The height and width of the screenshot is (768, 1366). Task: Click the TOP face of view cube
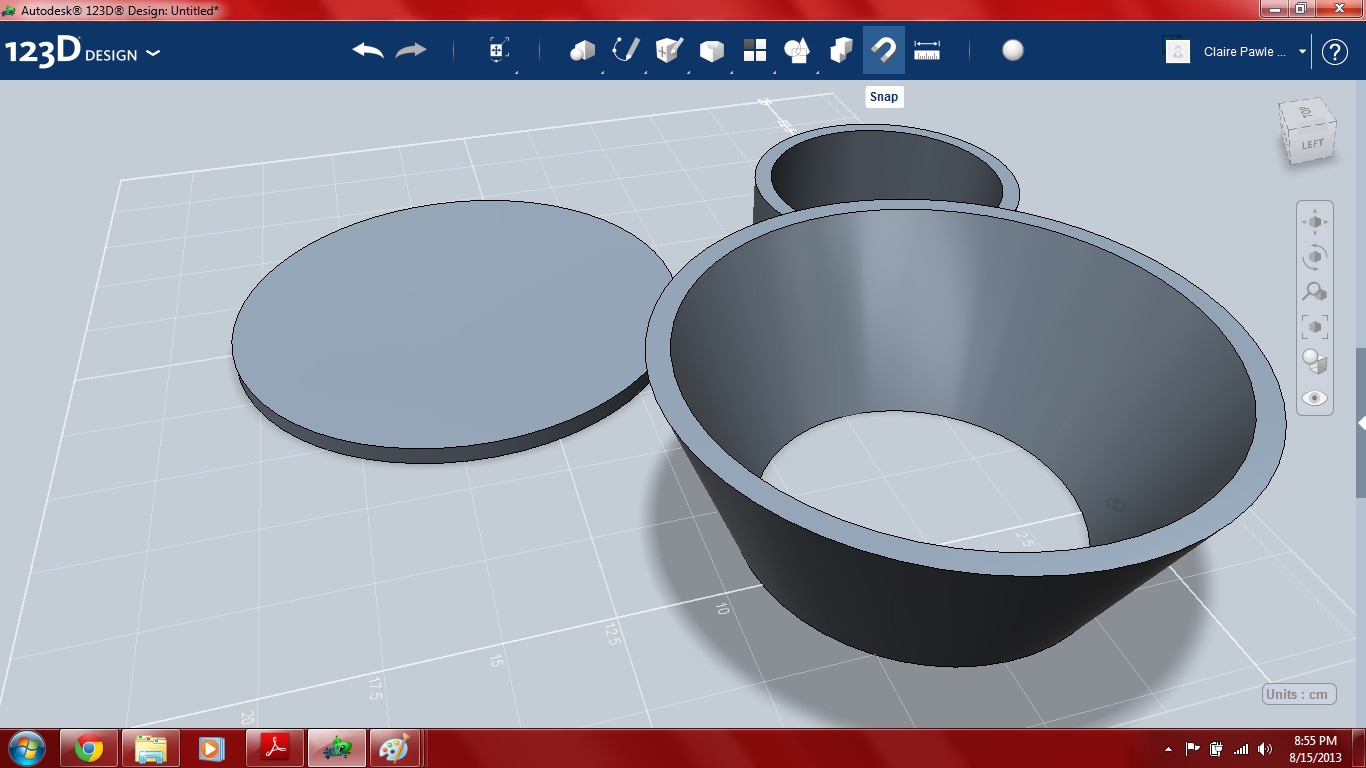coord(1306,112)
